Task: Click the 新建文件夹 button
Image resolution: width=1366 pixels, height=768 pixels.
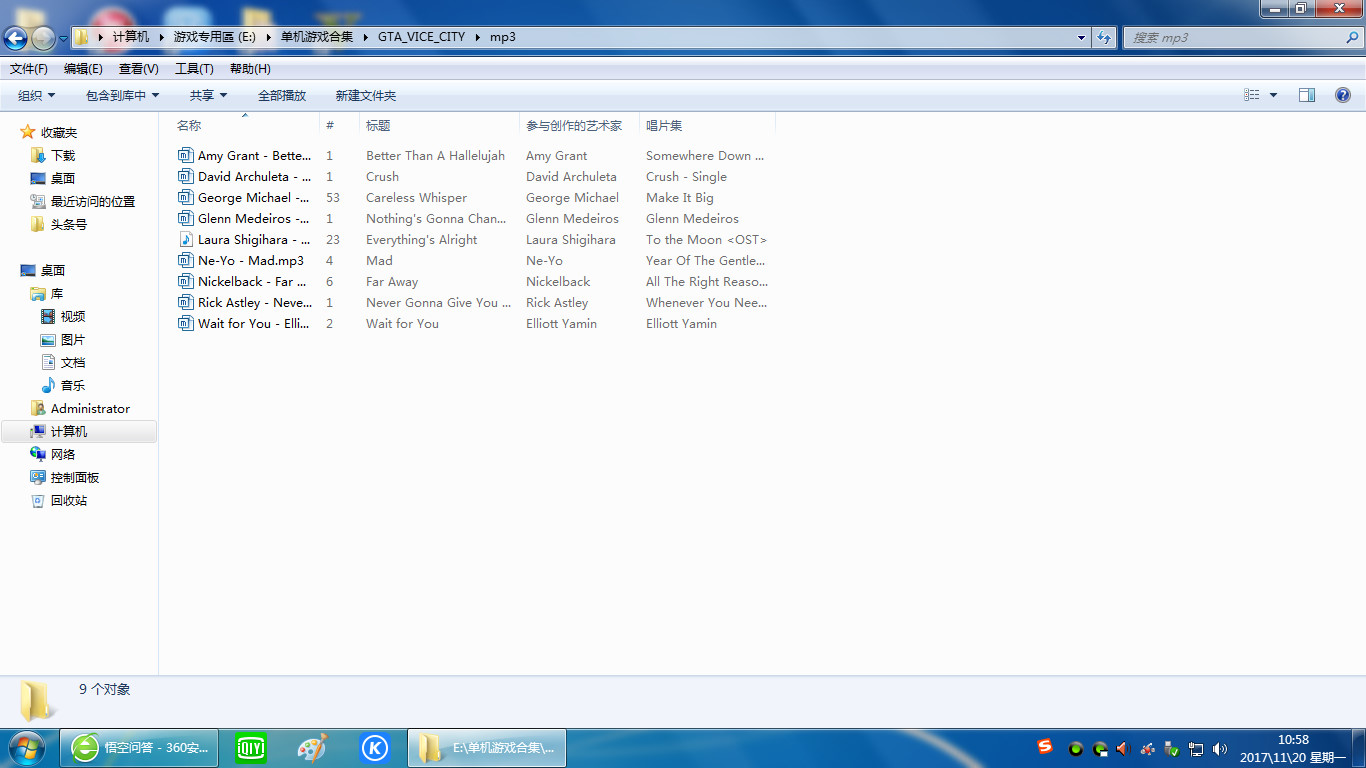Action: click(x=366, y=96)
